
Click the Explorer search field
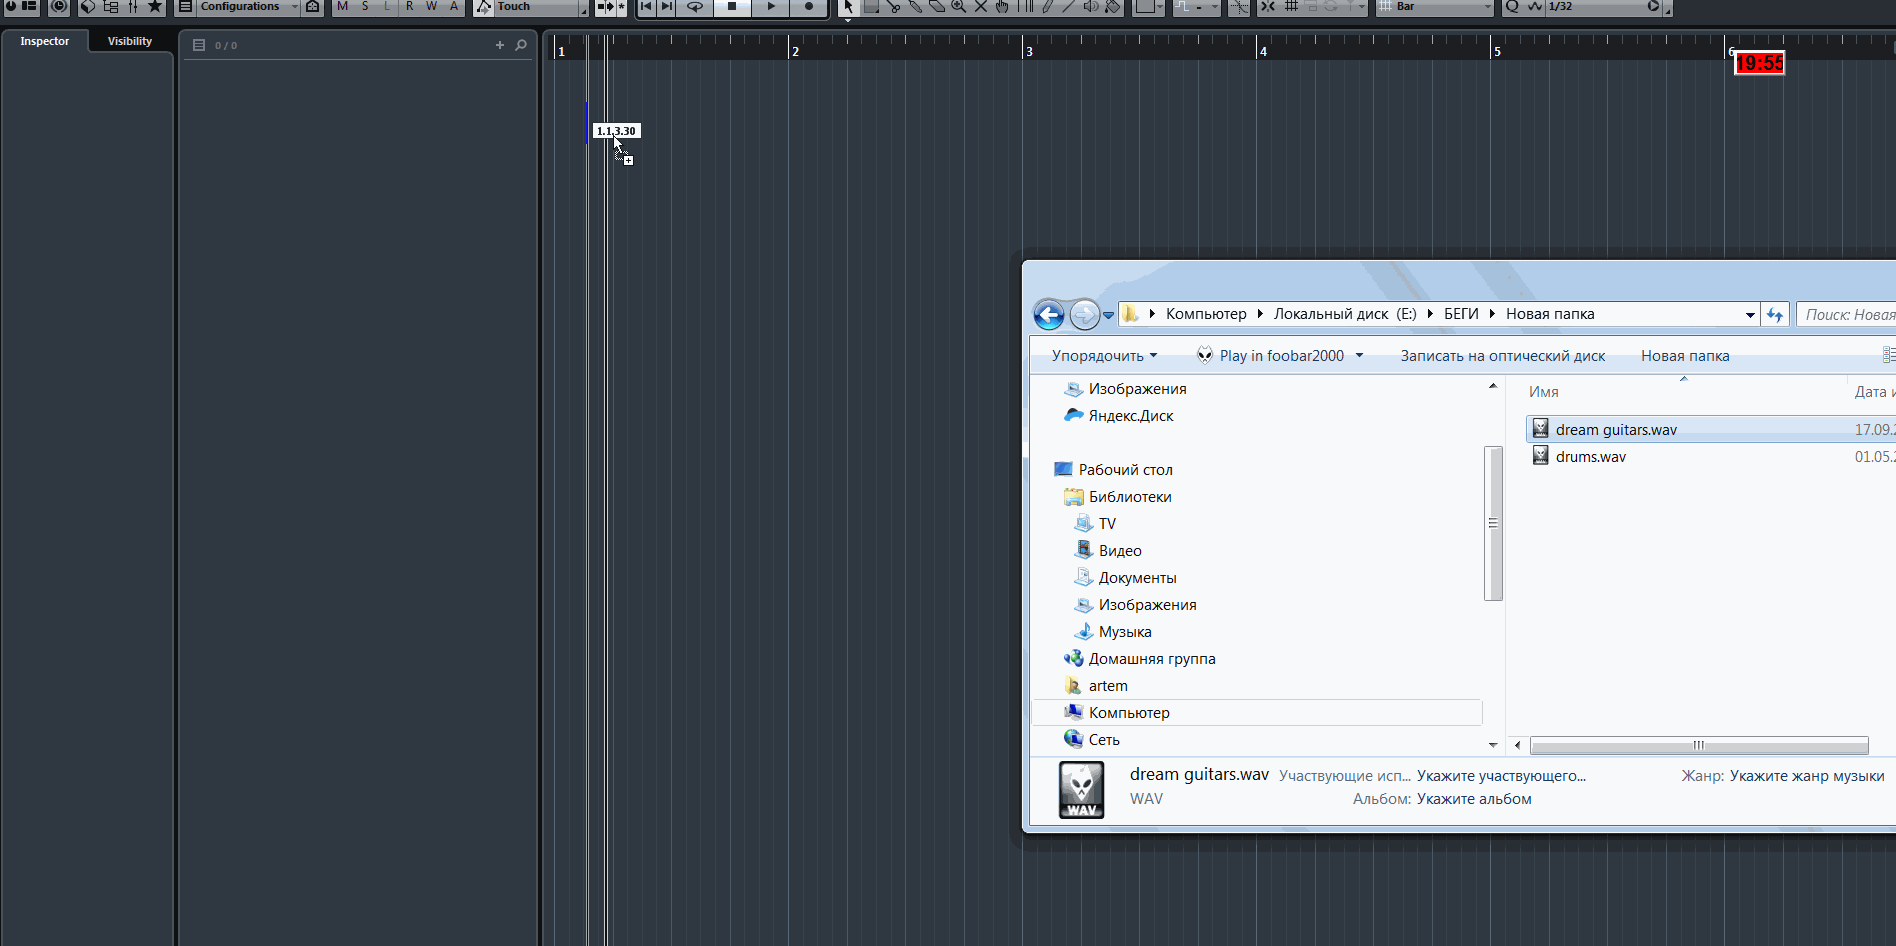[1847, 315]
